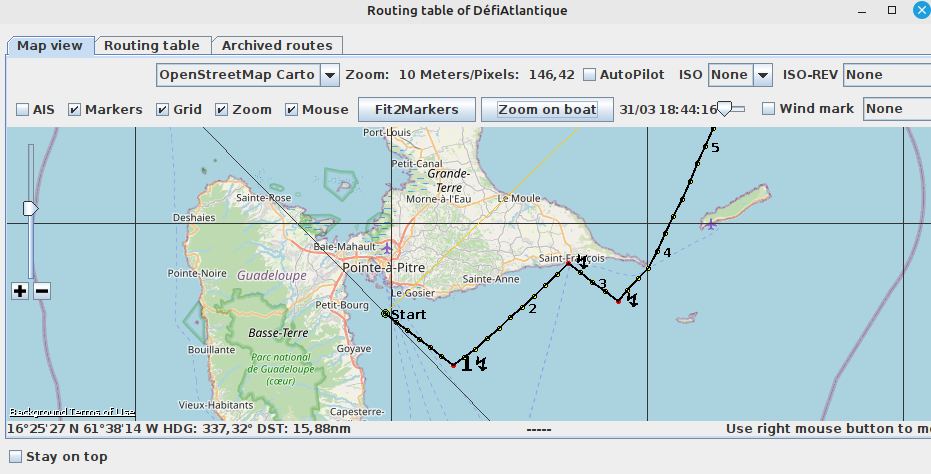The width and height of the screenshot is (931, 474).
Task: Click the red waypoint south of Start
Action: point(453,365)
